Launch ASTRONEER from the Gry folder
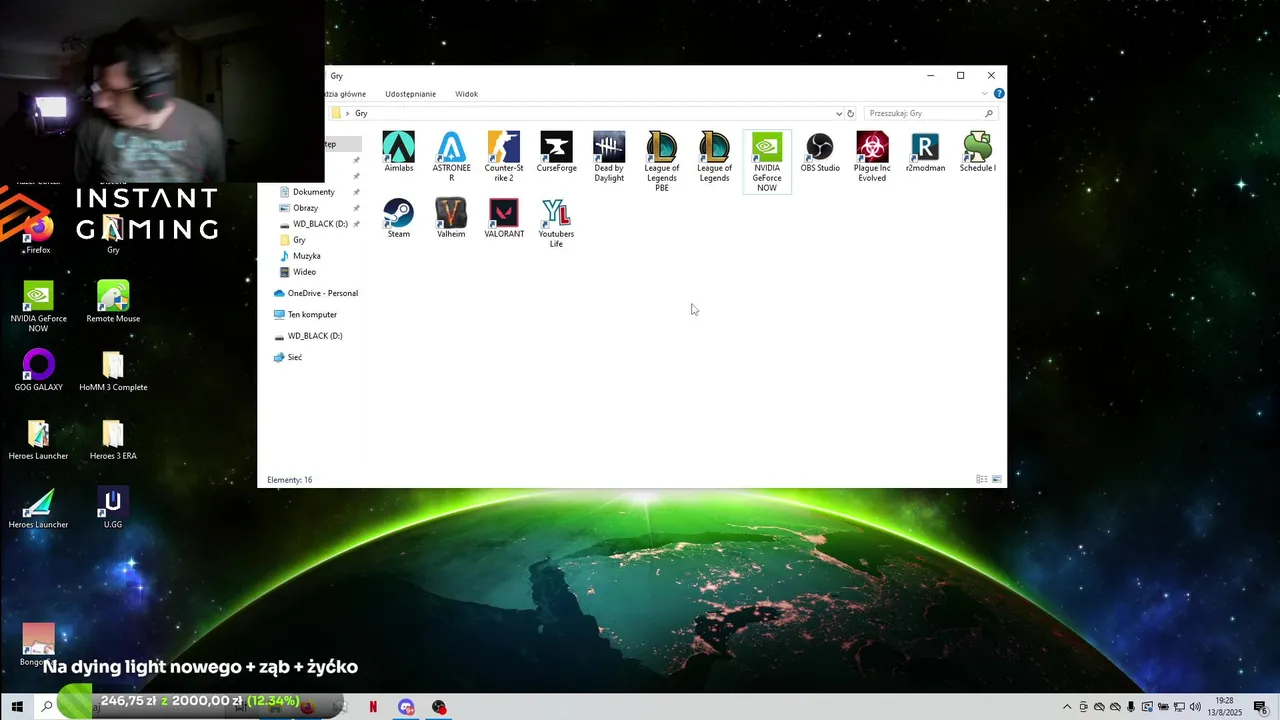1280x720 pixels. (x=451, y=157)
